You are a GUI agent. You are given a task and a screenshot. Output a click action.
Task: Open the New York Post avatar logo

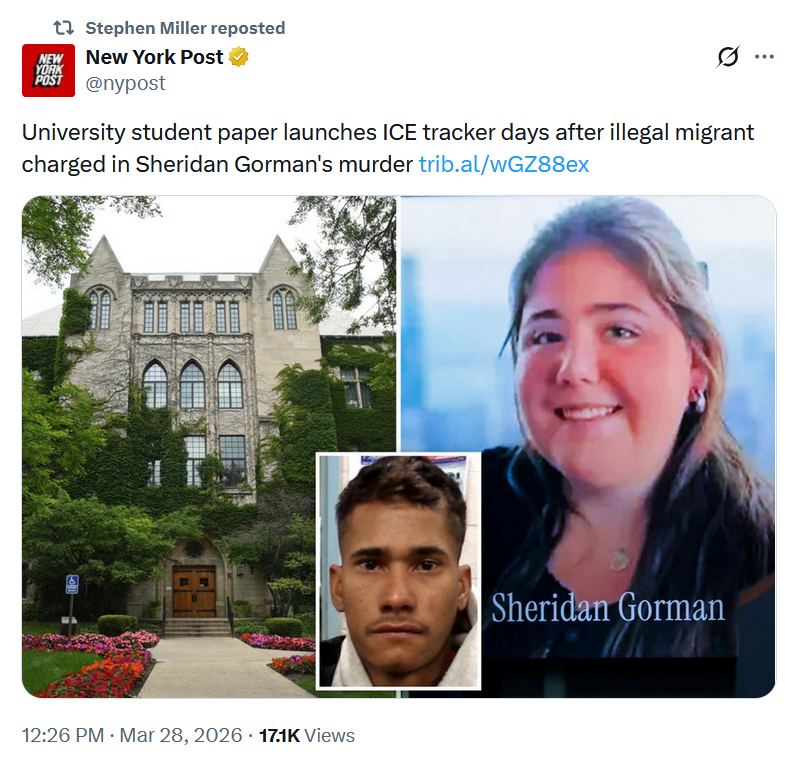[x=48, y=70]
